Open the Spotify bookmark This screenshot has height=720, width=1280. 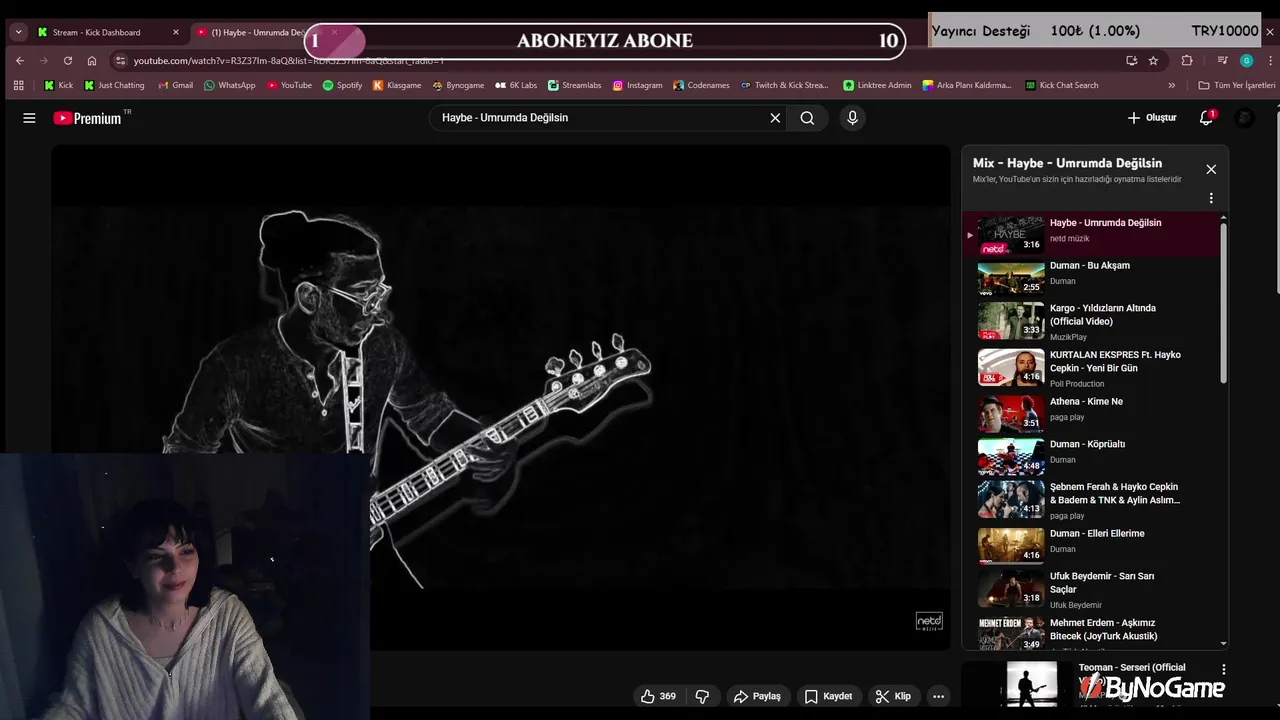tap(343, 85)
